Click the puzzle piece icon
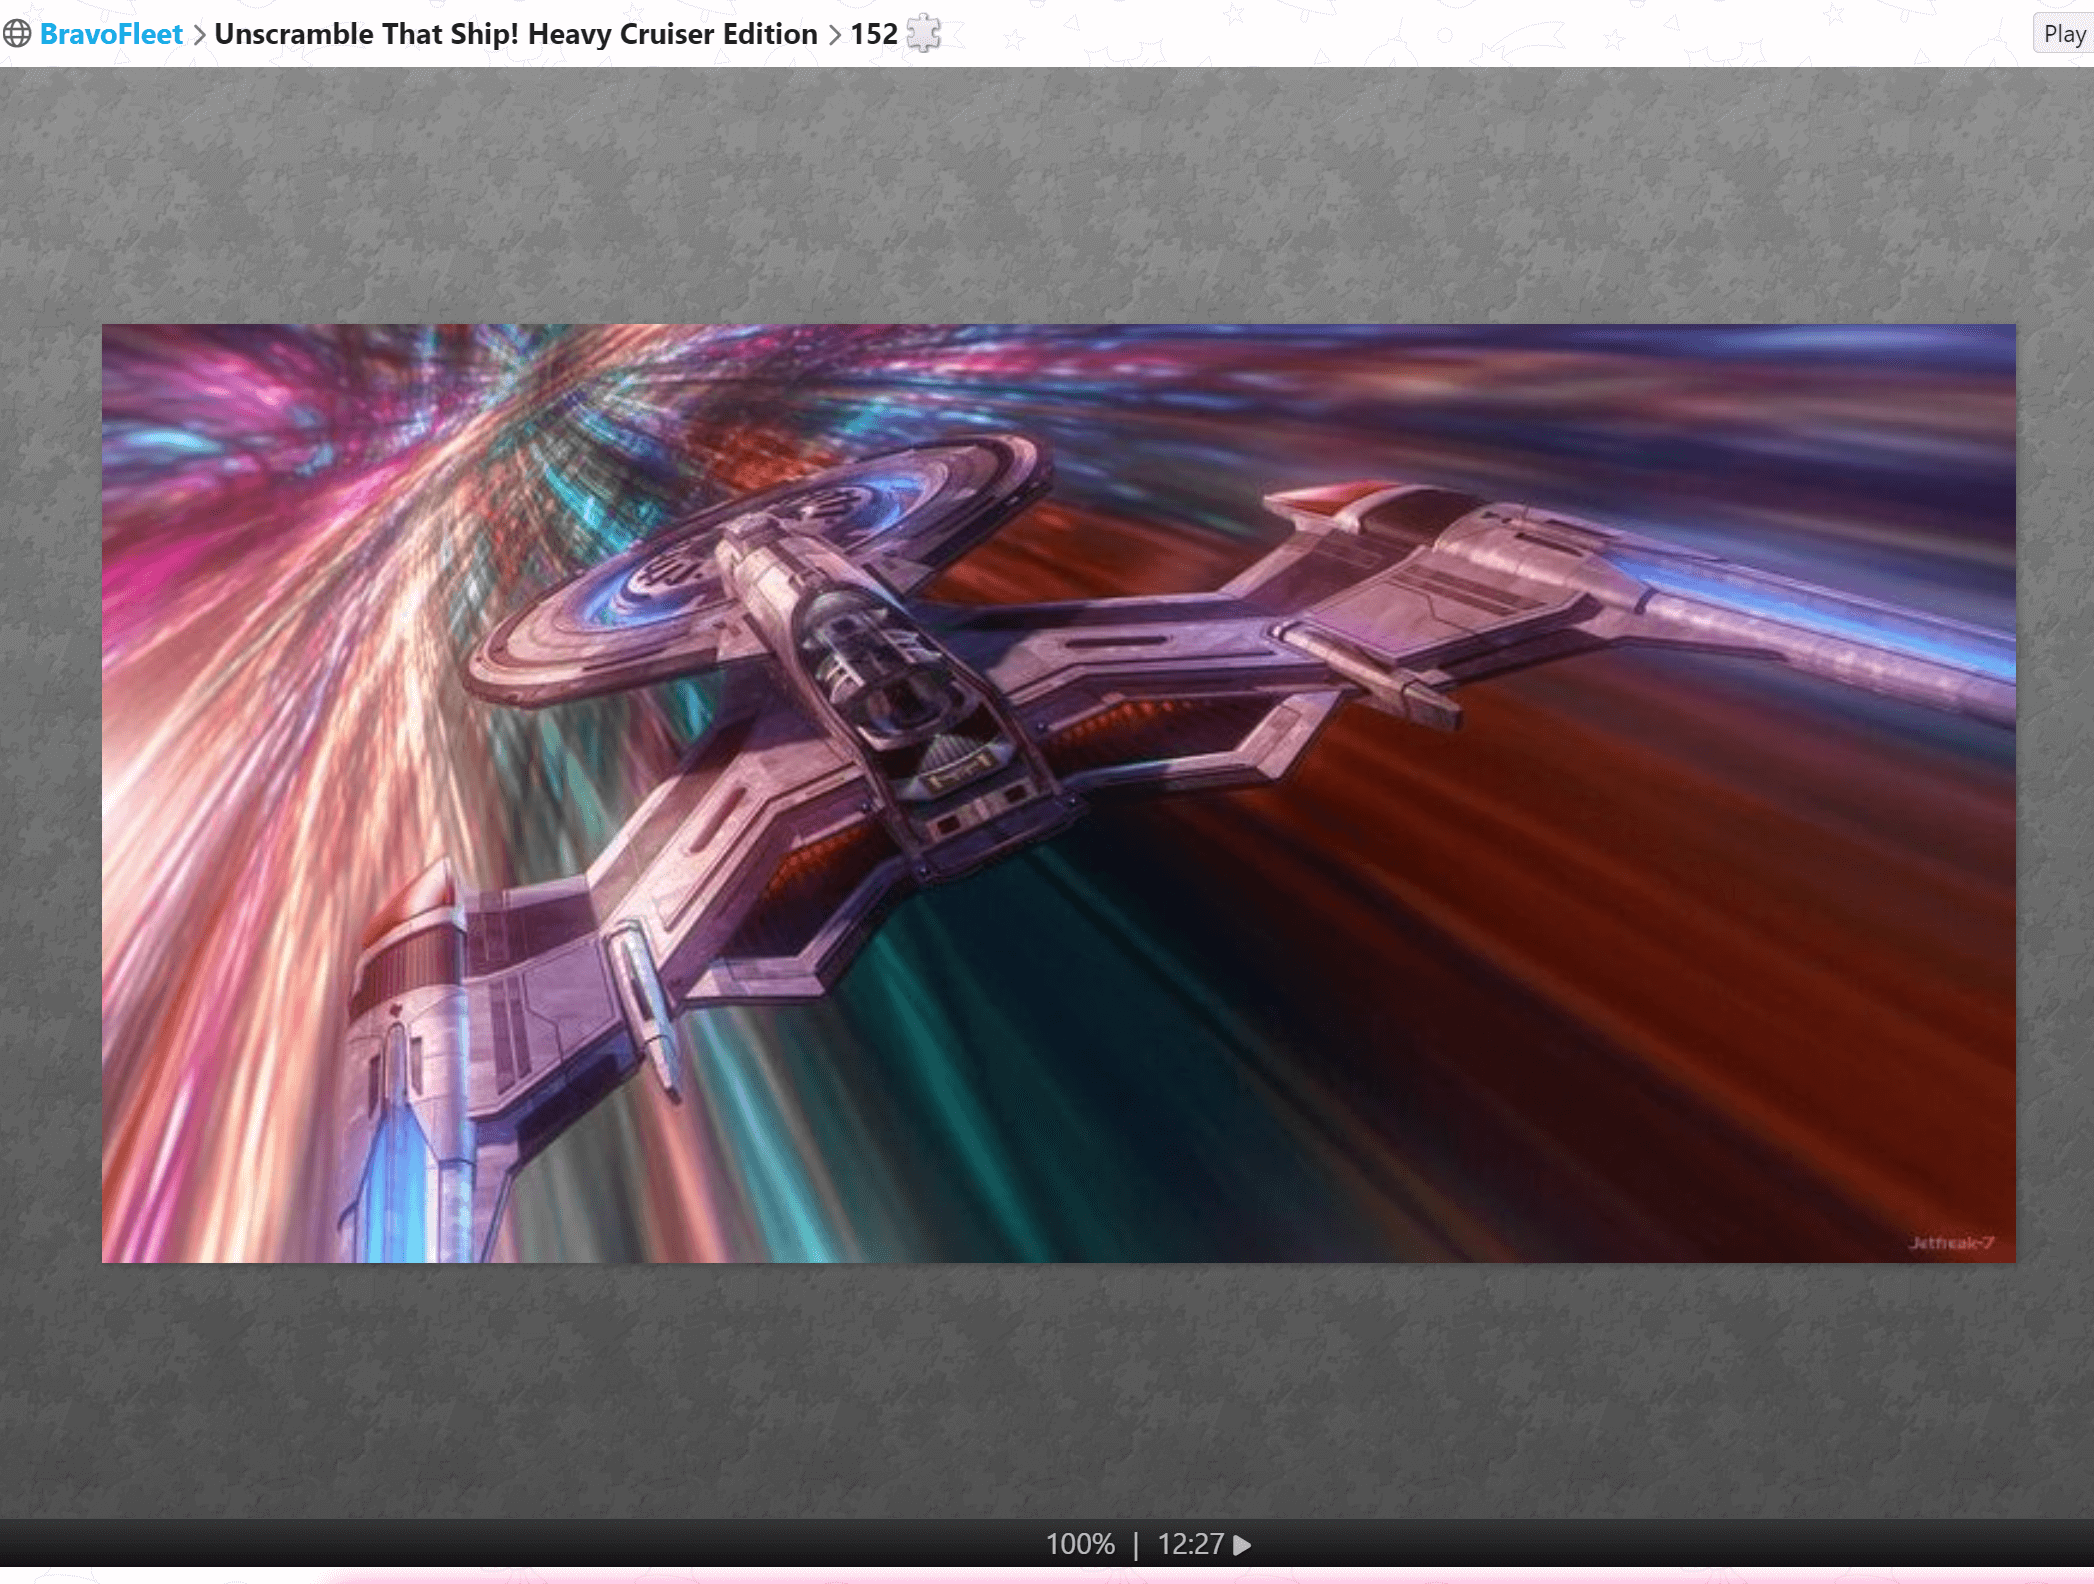Screen dimensions: 2094x1584 (924, 33)
